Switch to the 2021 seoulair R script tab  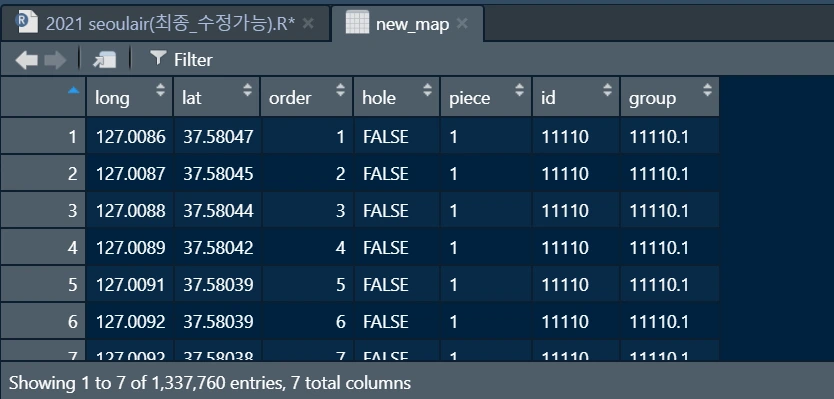pos(165,24)
